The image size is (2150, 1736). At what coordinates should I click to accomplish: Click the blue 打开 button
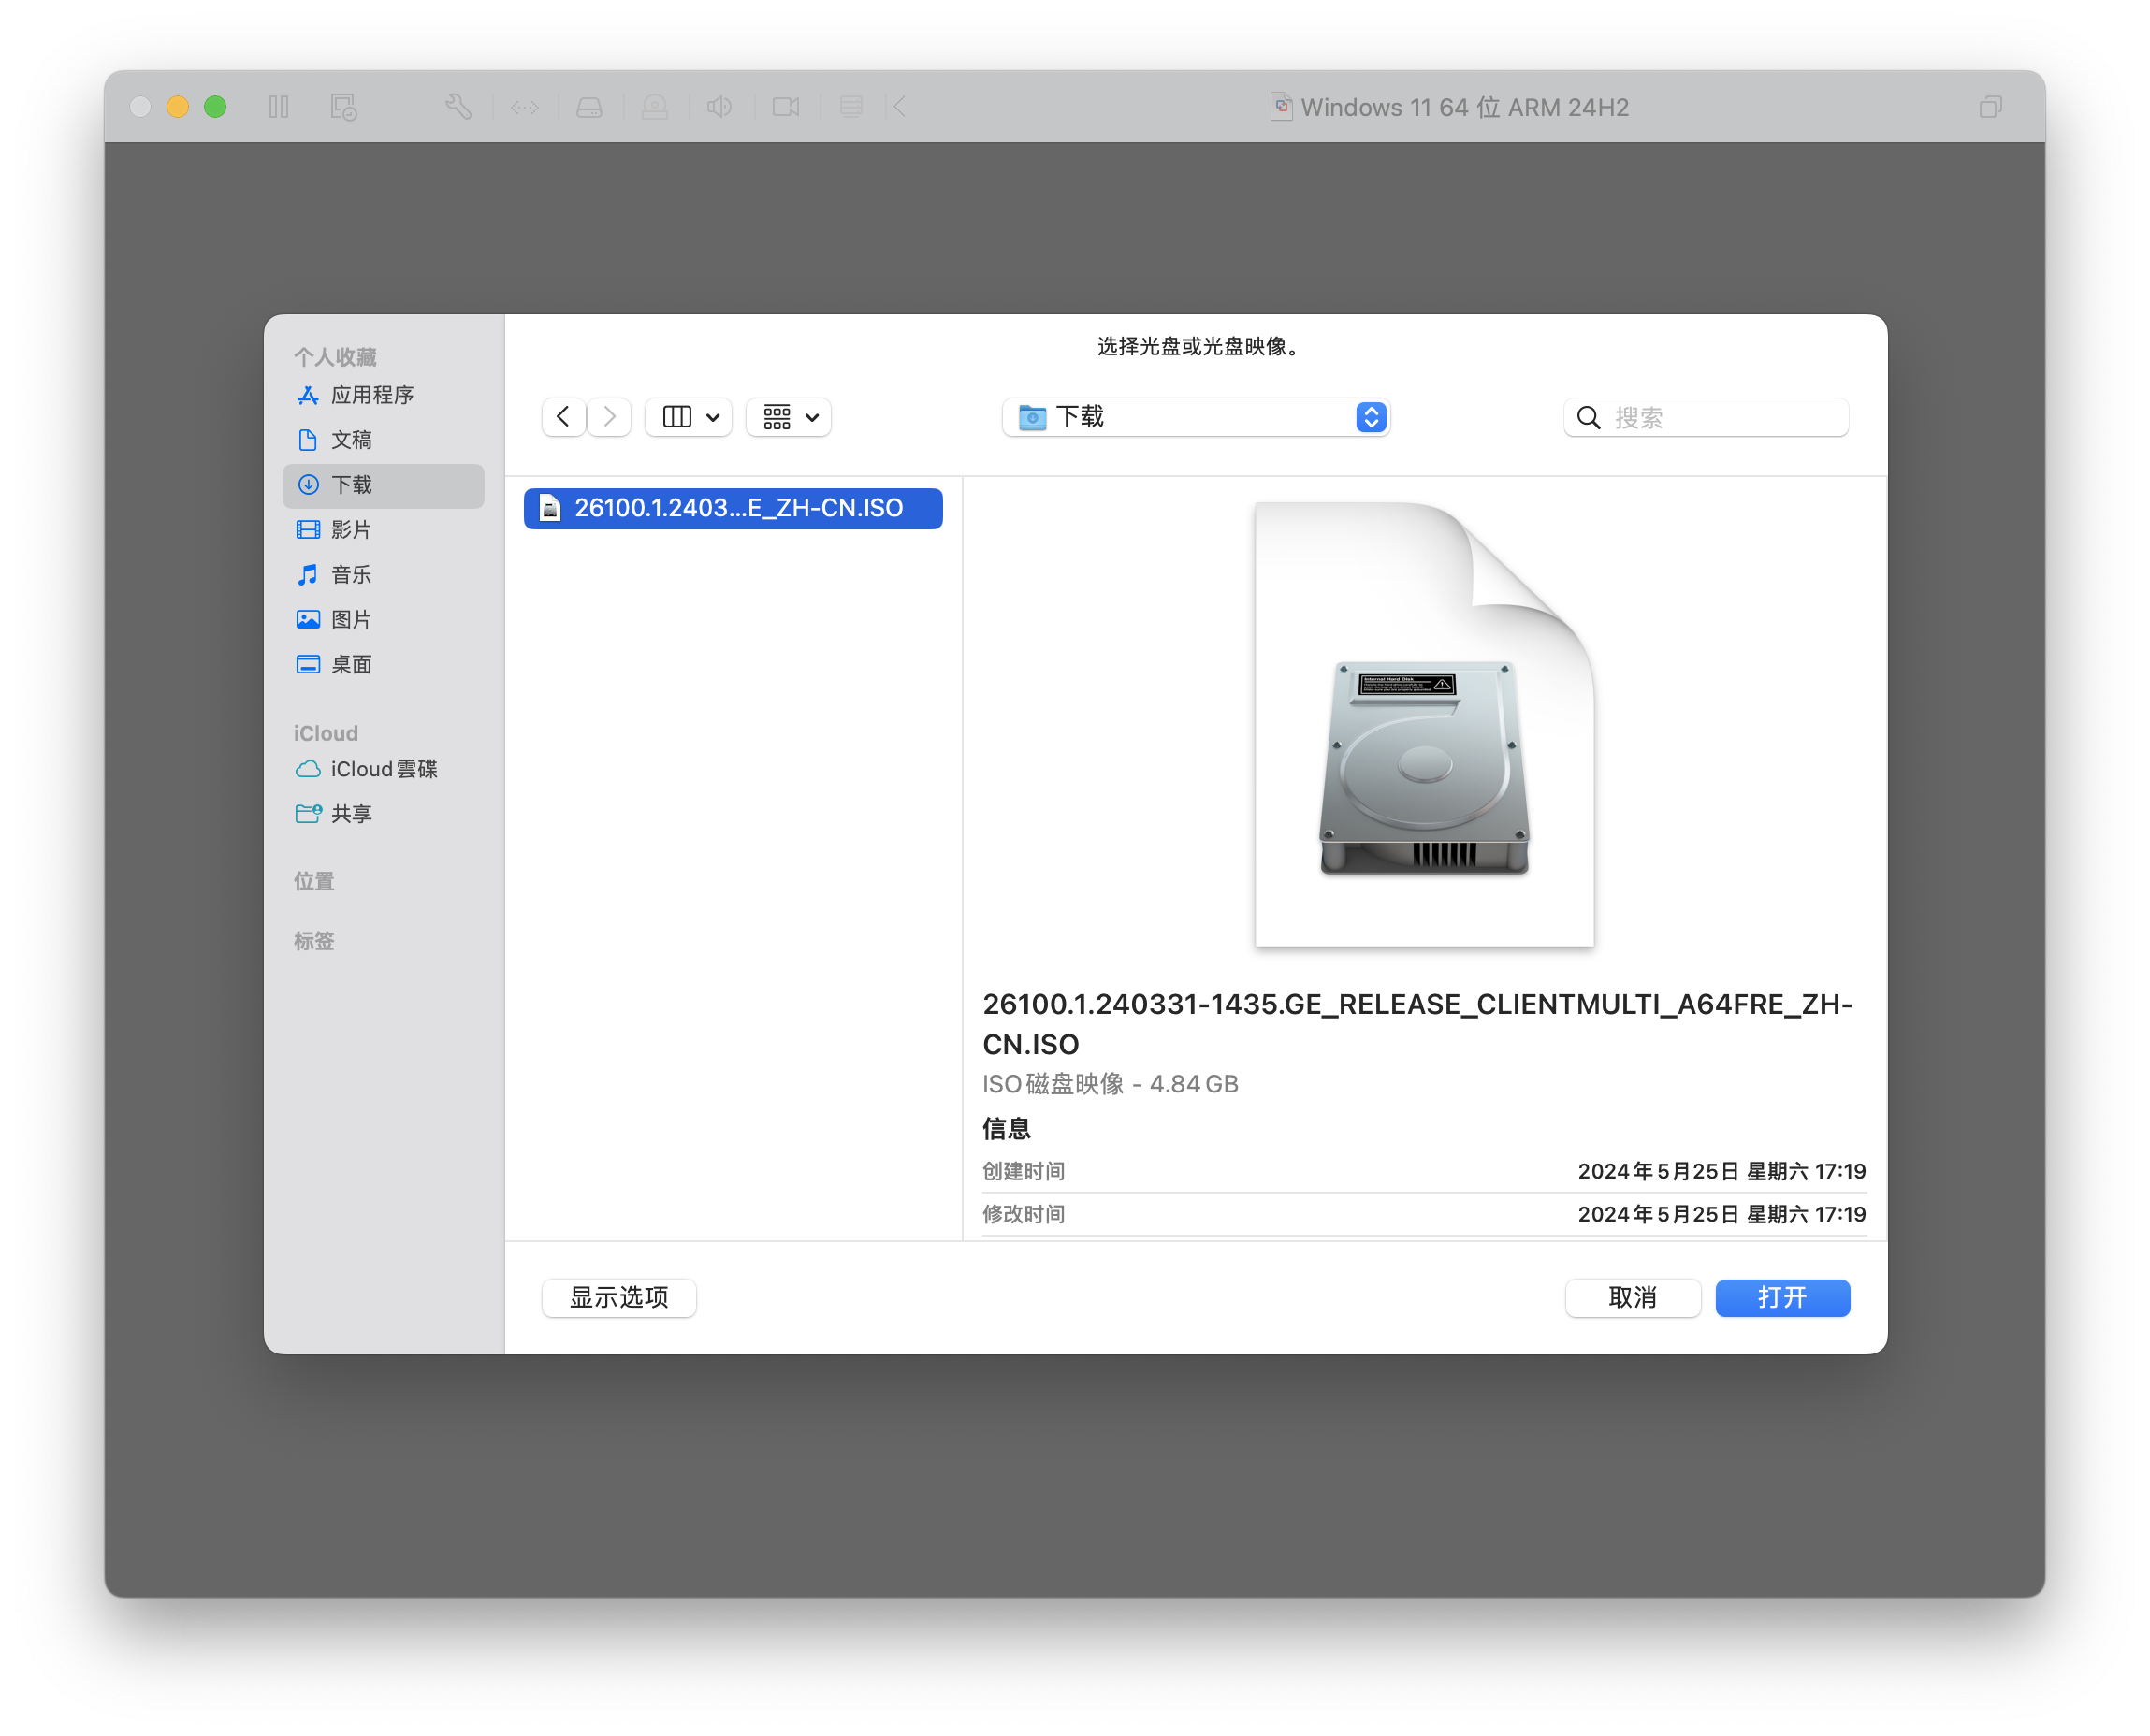point(1782,1297)
